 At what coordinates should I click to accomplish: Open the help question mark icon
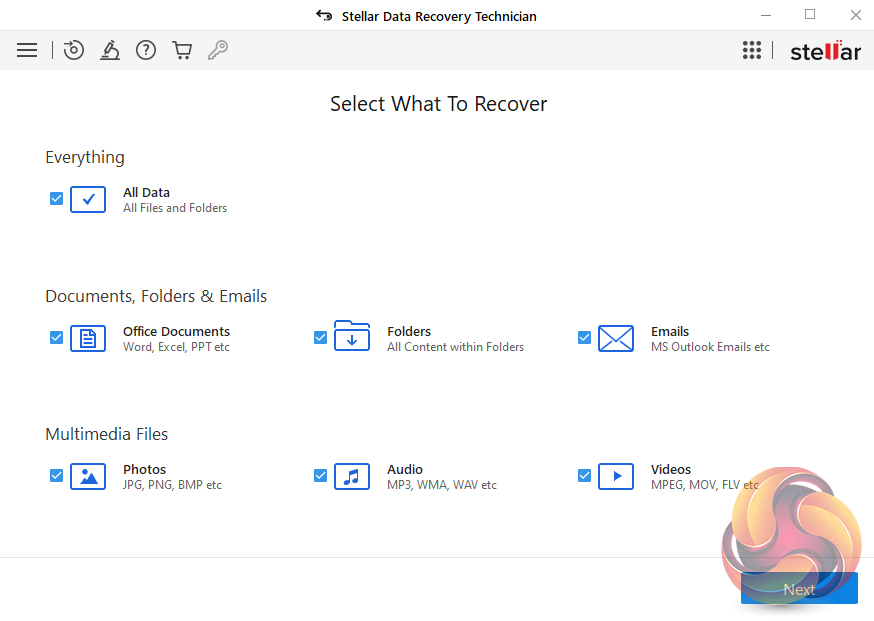pyautogui.click(x=146, y=50)
